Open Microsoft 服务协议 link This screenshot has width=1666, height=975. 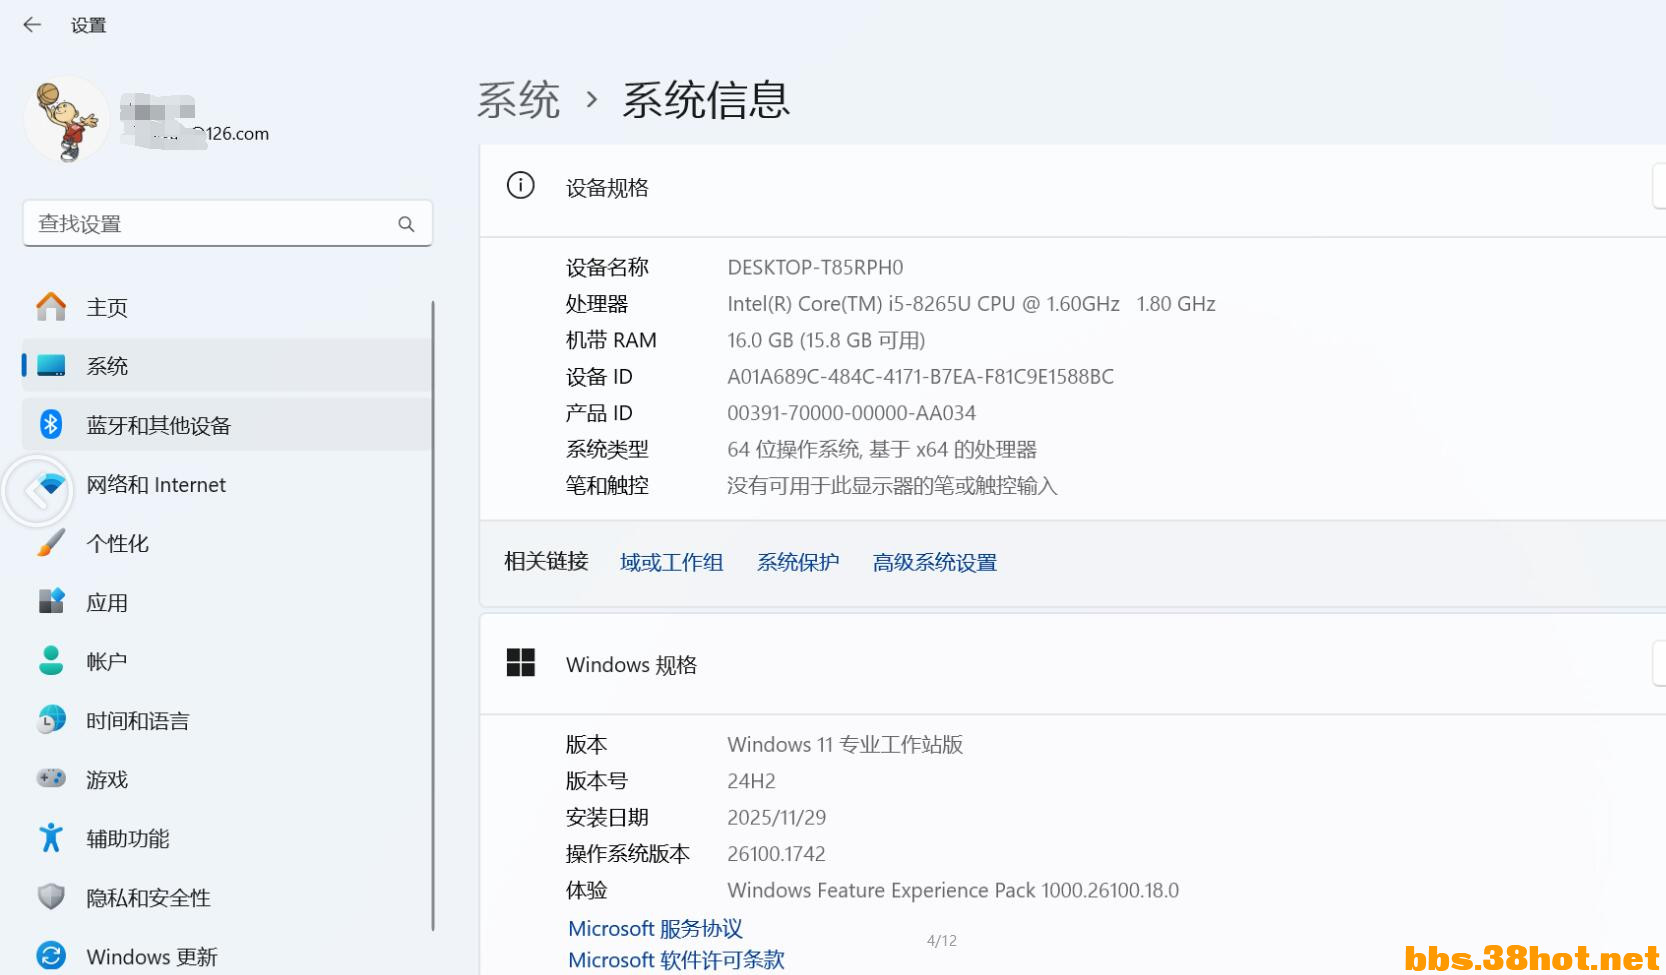(x=655, y=928)
